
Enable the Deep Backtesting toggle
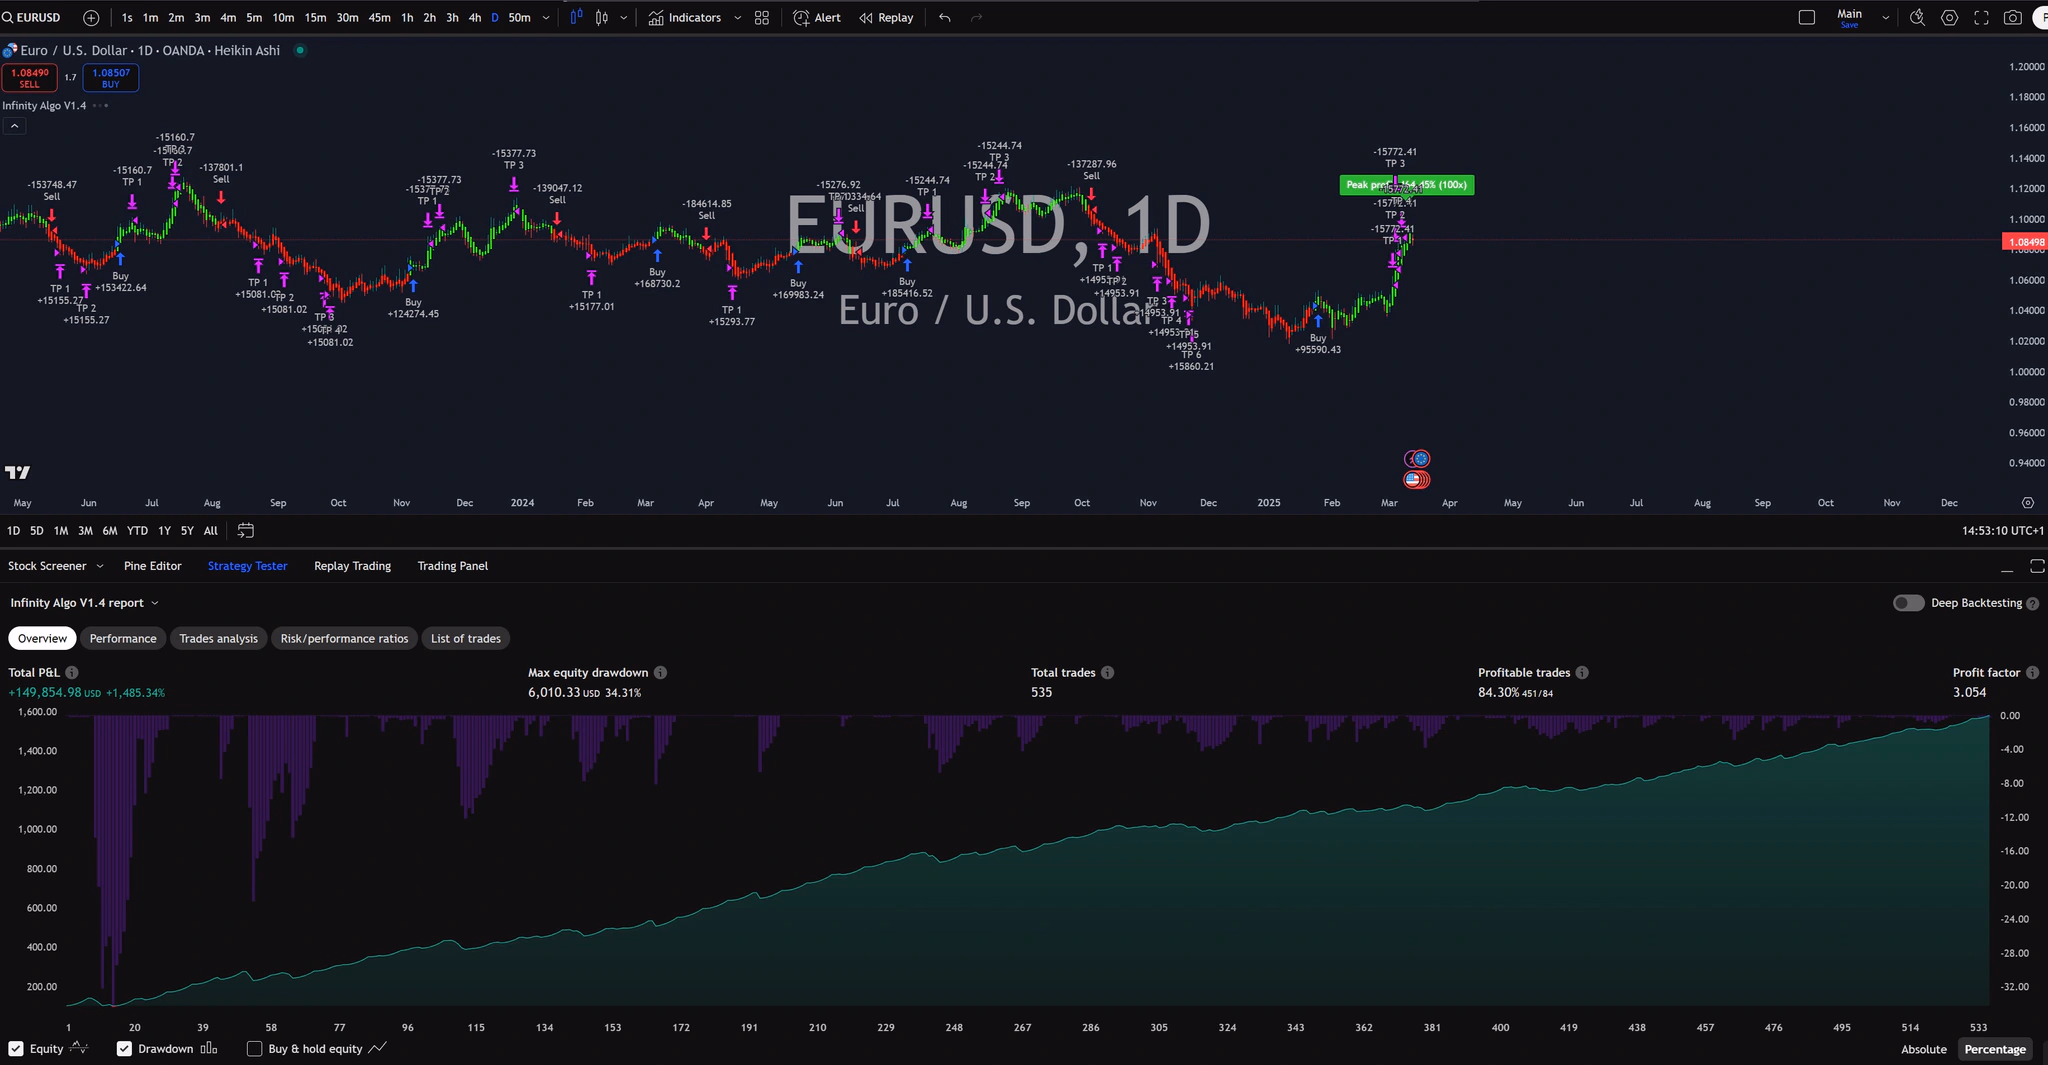pyautogui.click(x=1907, y=603)
